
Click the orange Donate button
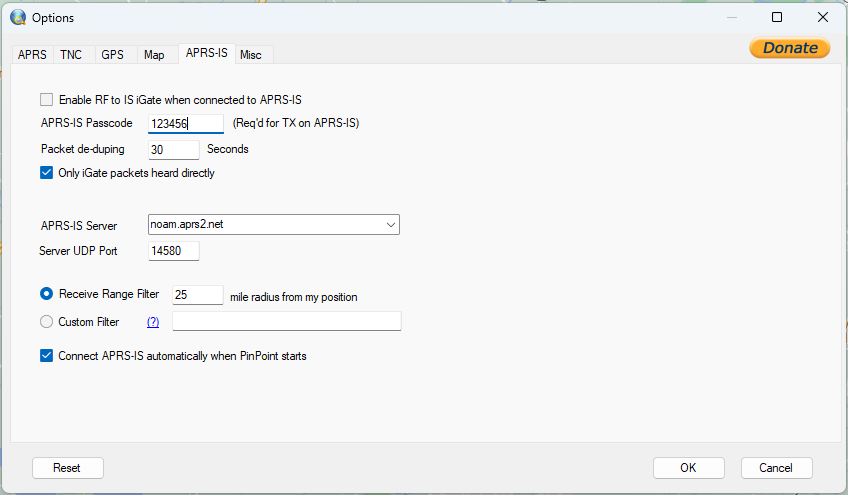point(790,48)
